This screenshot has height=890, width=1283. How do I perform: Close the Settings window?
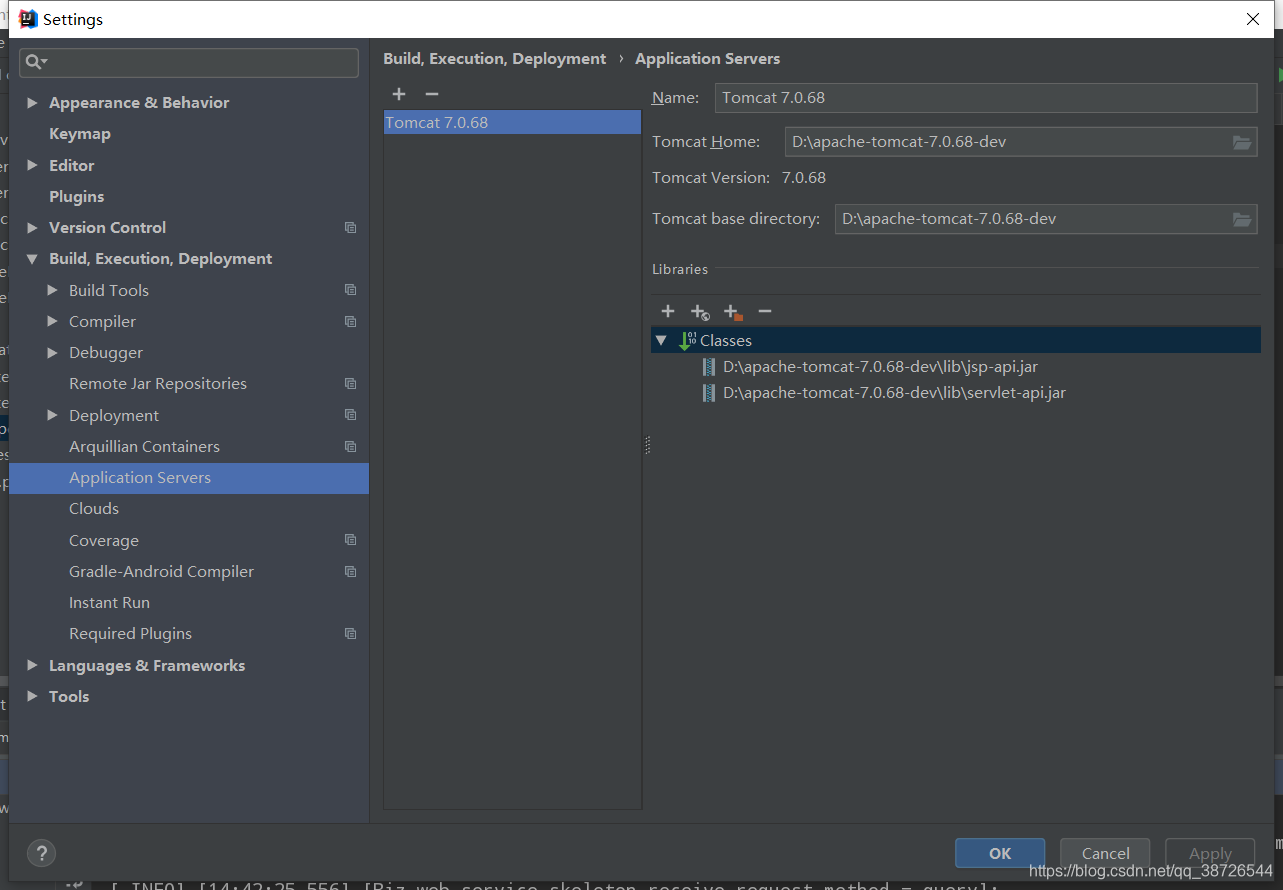1253,19
